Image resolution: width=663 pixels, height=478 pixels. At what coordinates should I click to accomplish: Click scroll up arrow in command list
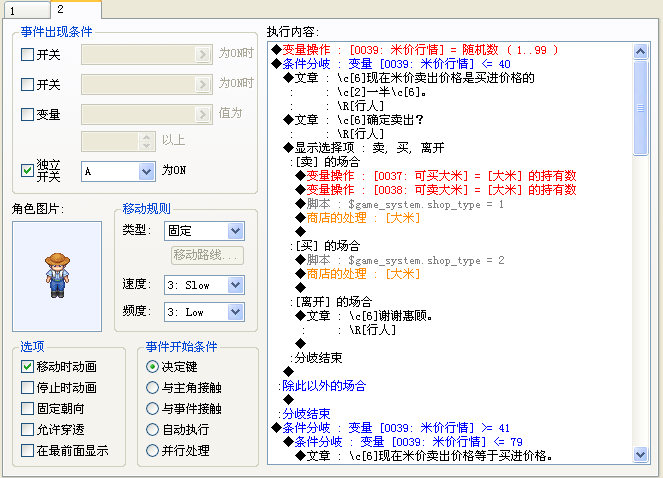pyautogui.click(x=641, y=51)
